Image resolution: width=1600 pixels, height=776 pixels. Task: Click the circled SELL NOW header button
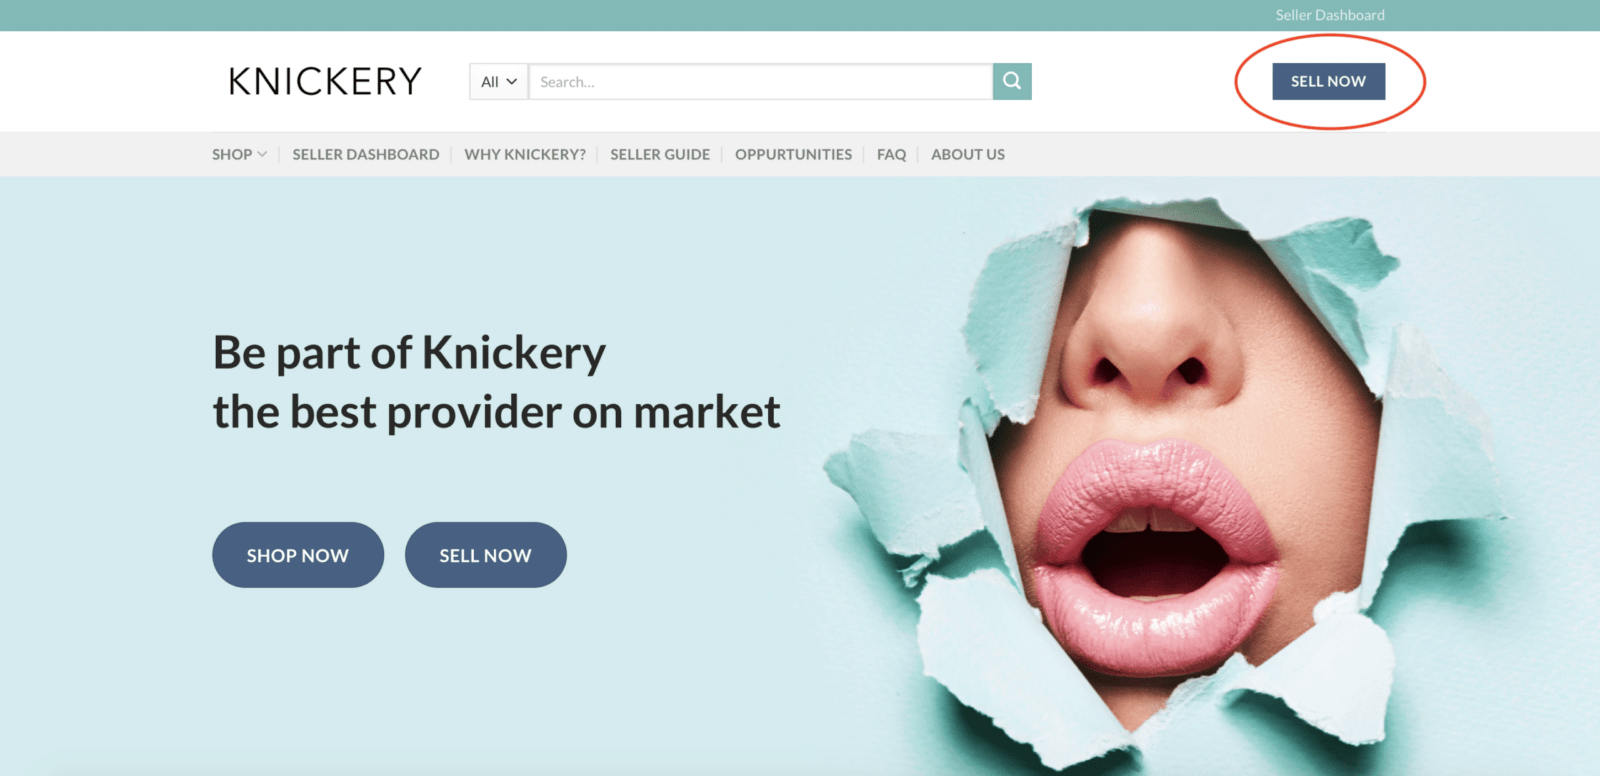point(1328,81)
